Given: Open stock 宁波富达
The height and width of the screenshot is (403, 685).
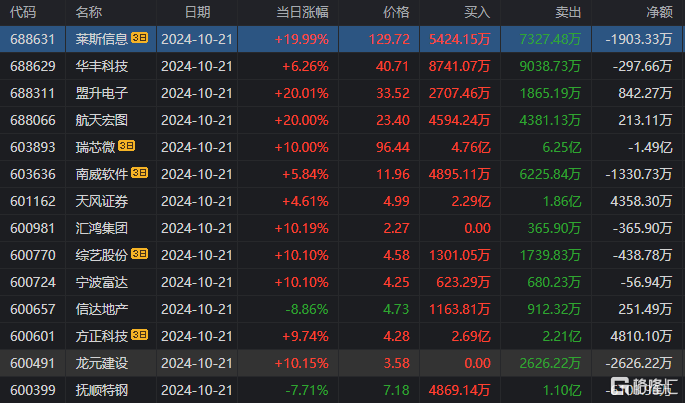Looking at the screenshot, I should [101, 282].
